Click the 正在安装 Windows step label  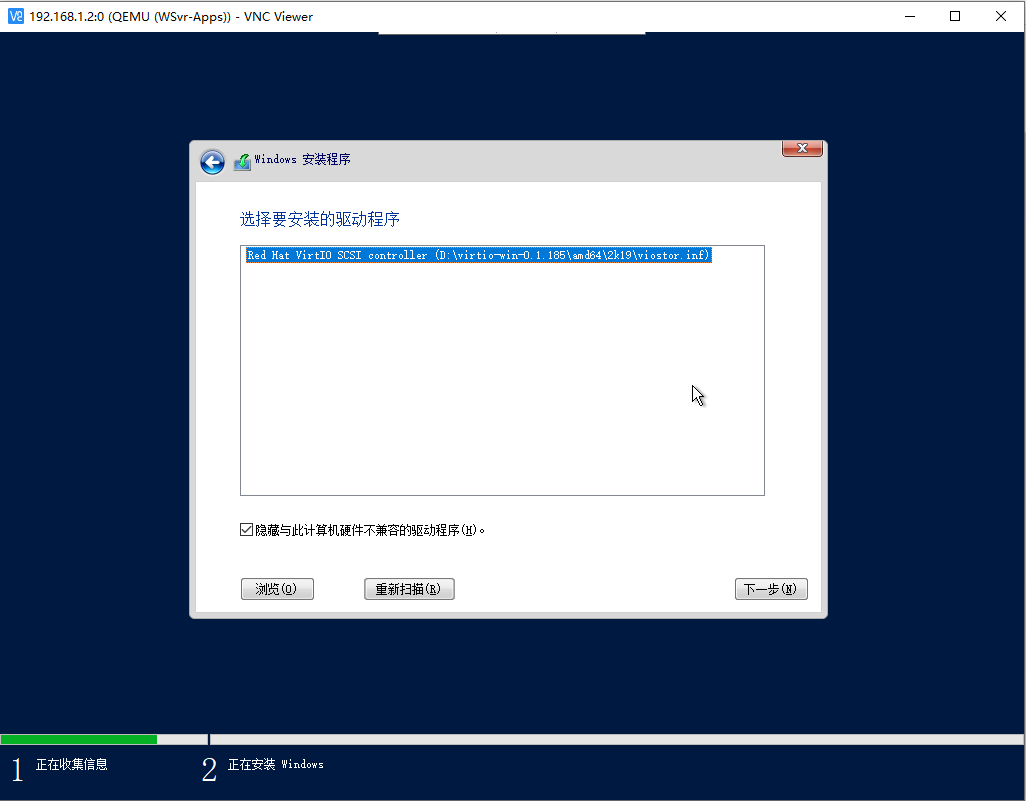click(275, 764)
